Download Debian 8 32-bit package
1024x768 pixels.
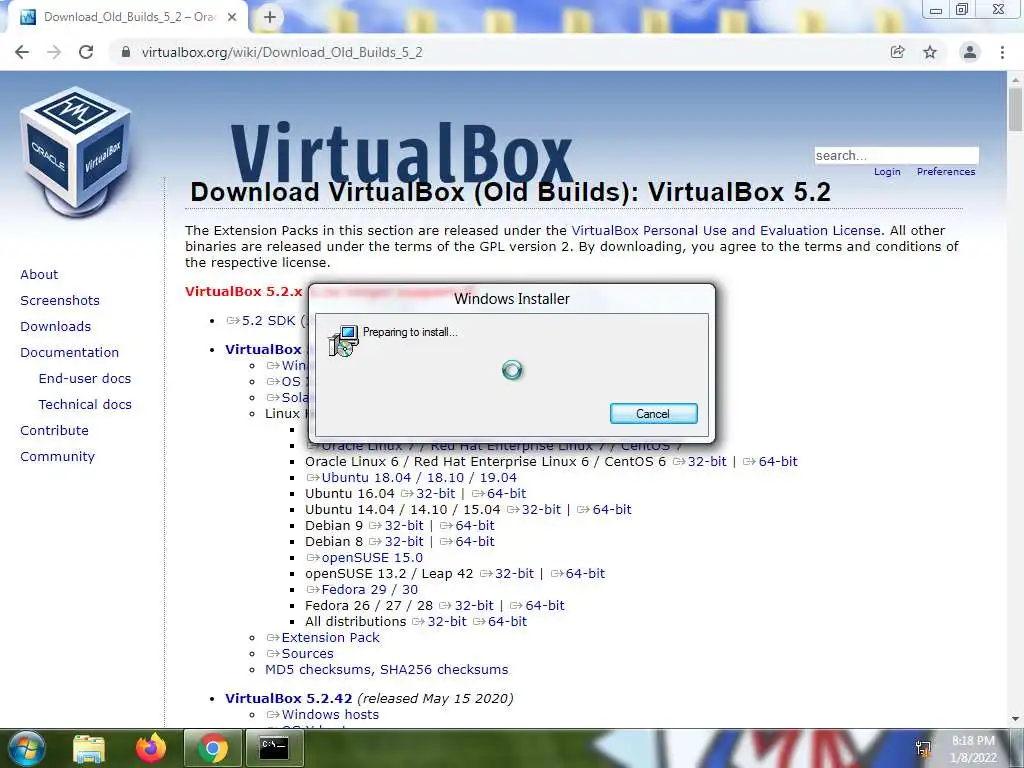click(x=404, y=542)
